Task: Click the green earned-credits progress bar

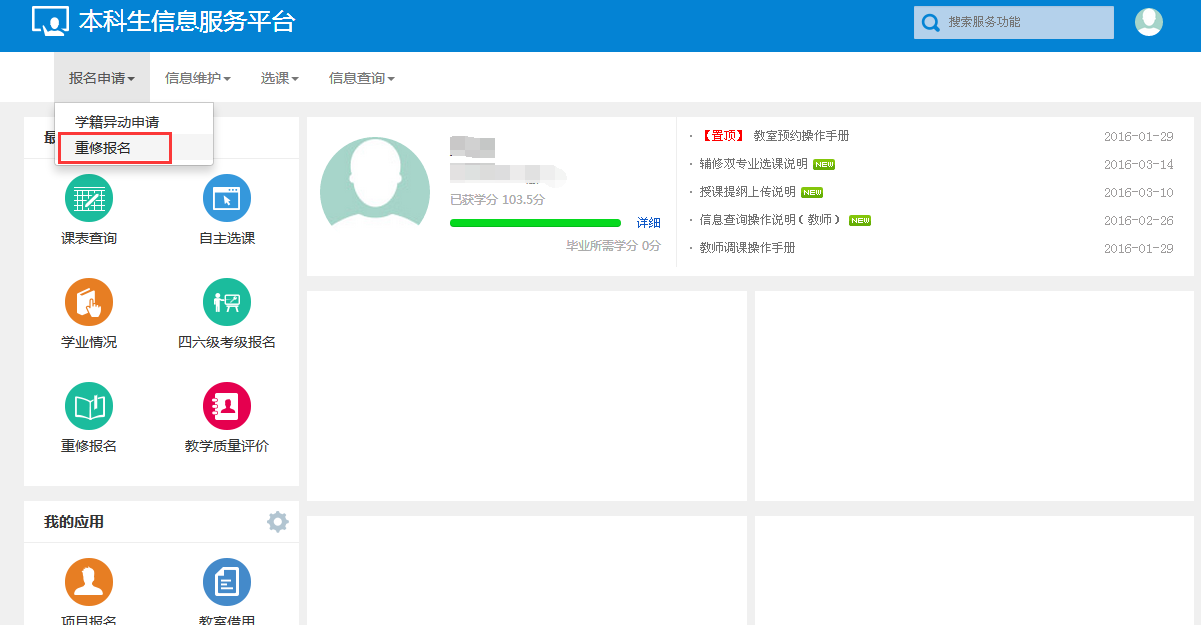Action: (535, 223)
